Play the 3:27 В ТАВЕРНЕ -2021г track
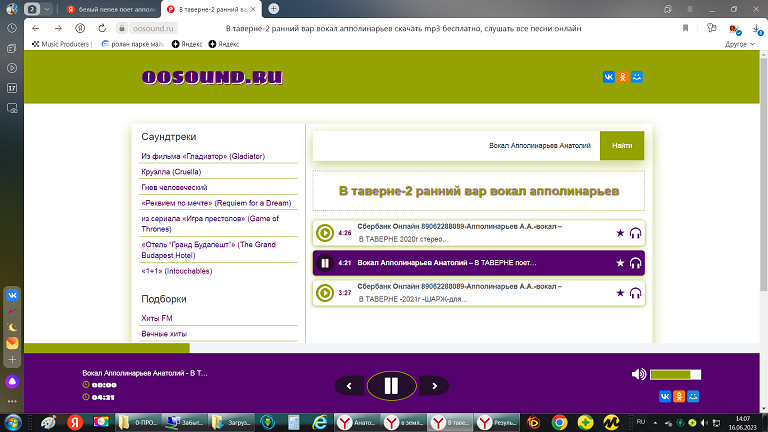 tap(325, 293)
